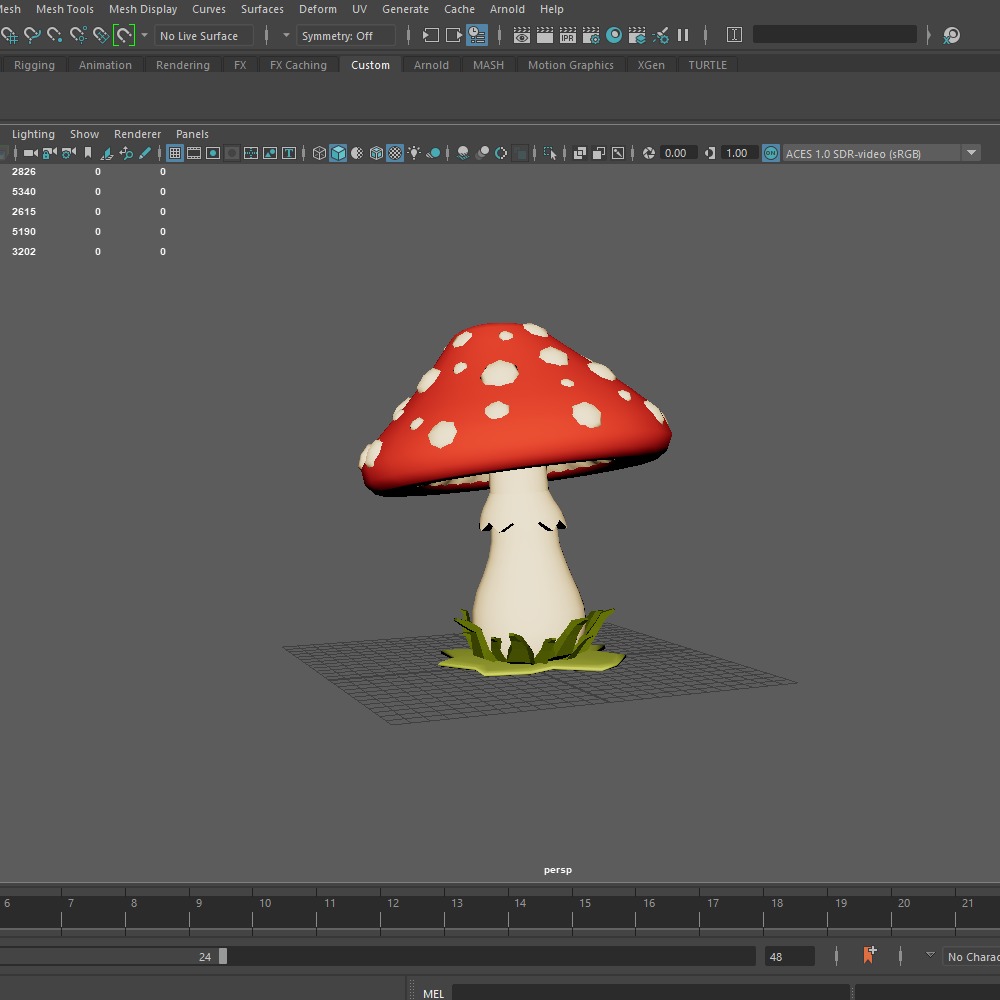Switch to the TURTLE shelf tab
Image resolution: width=1000 pixels, height=1000 pixels.
tap(707, 64)
